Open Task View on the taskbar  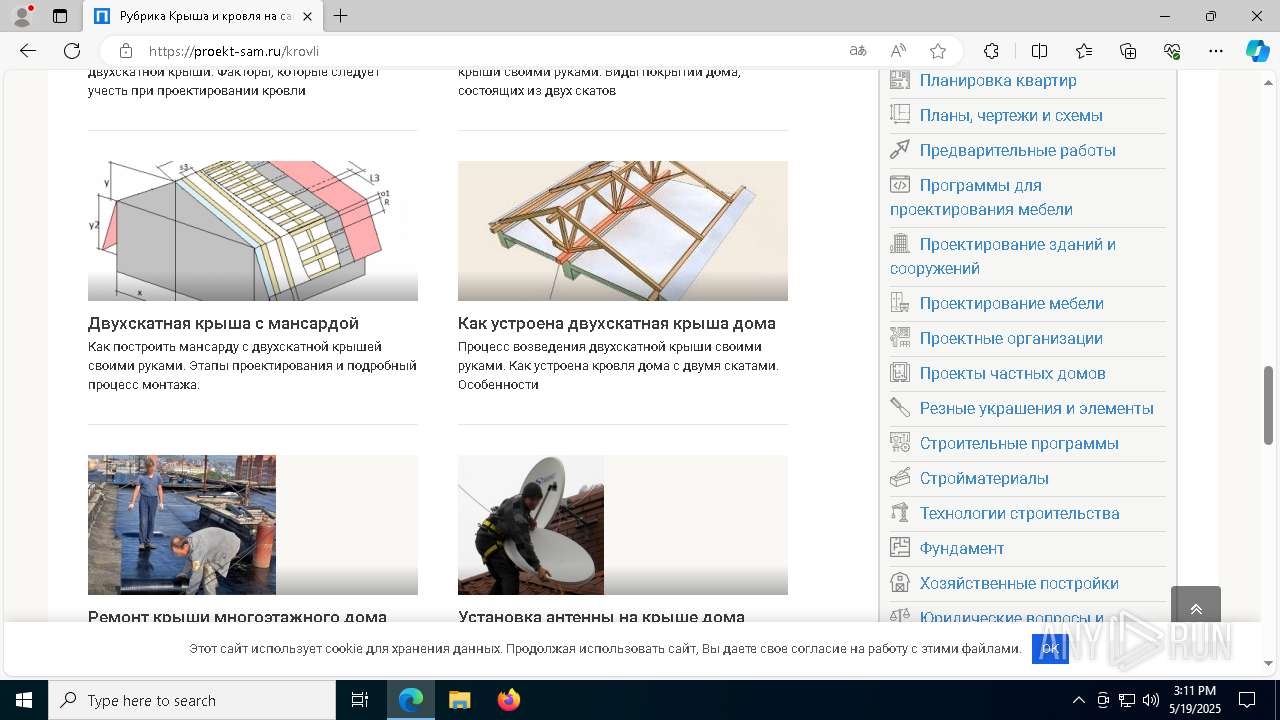pyautogui.click(x=360, y=700)
